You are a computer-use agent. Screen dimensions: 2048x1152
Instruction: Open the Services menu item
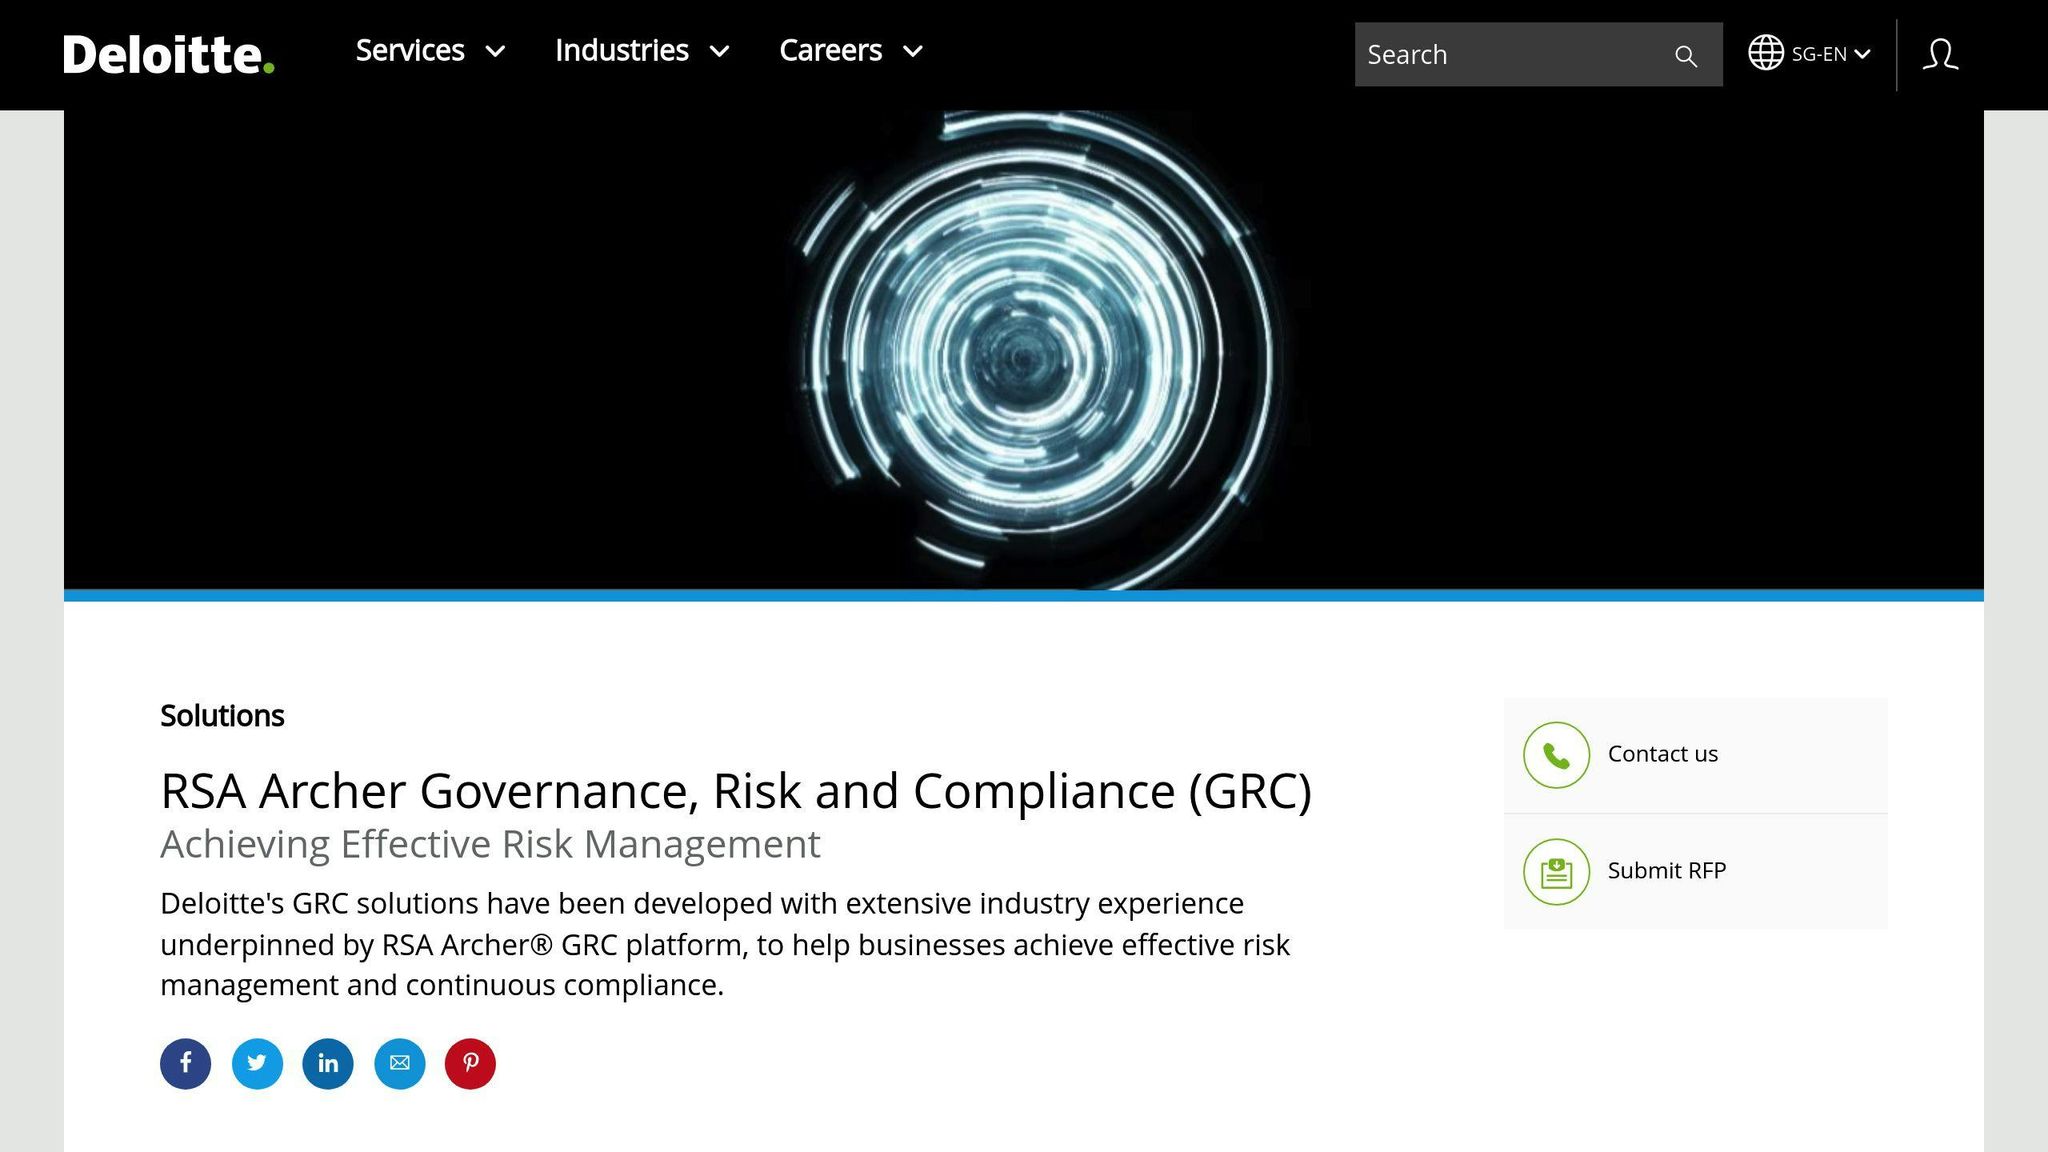click(410, 51)
